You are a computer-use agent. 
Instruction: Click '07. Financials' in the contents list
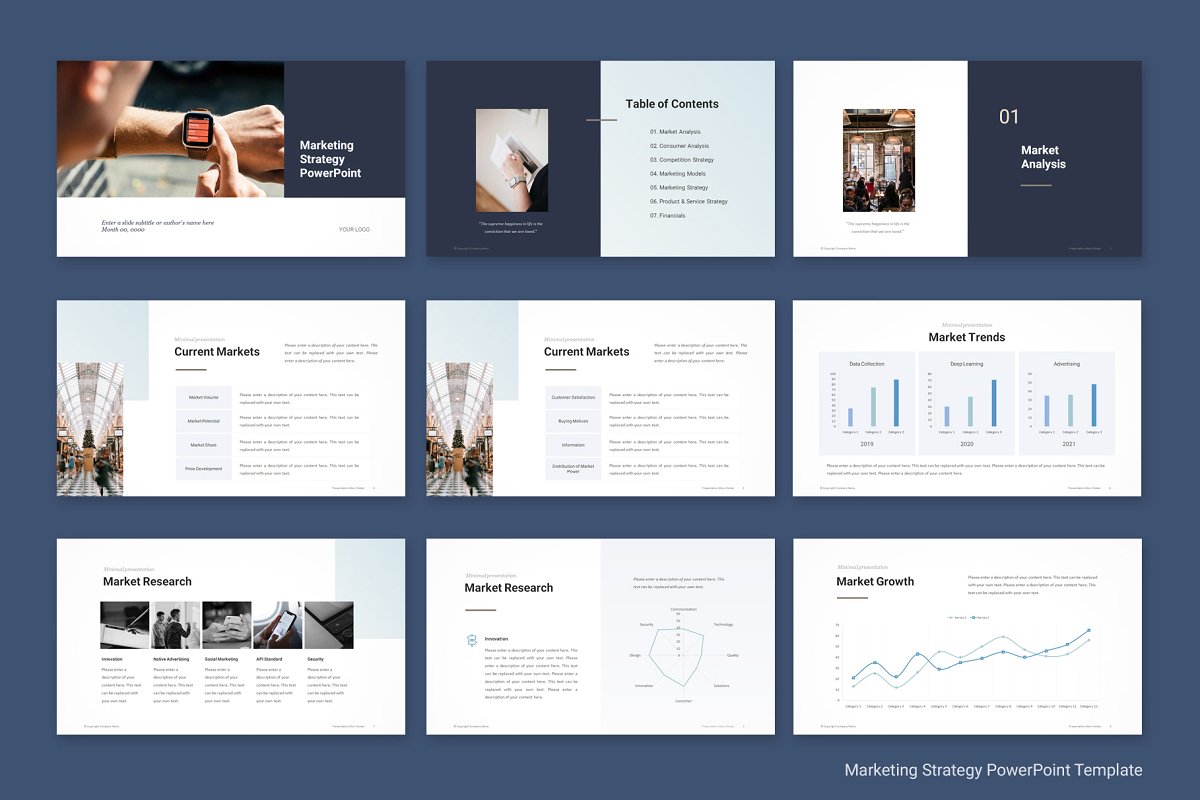(x=668, y=216)
